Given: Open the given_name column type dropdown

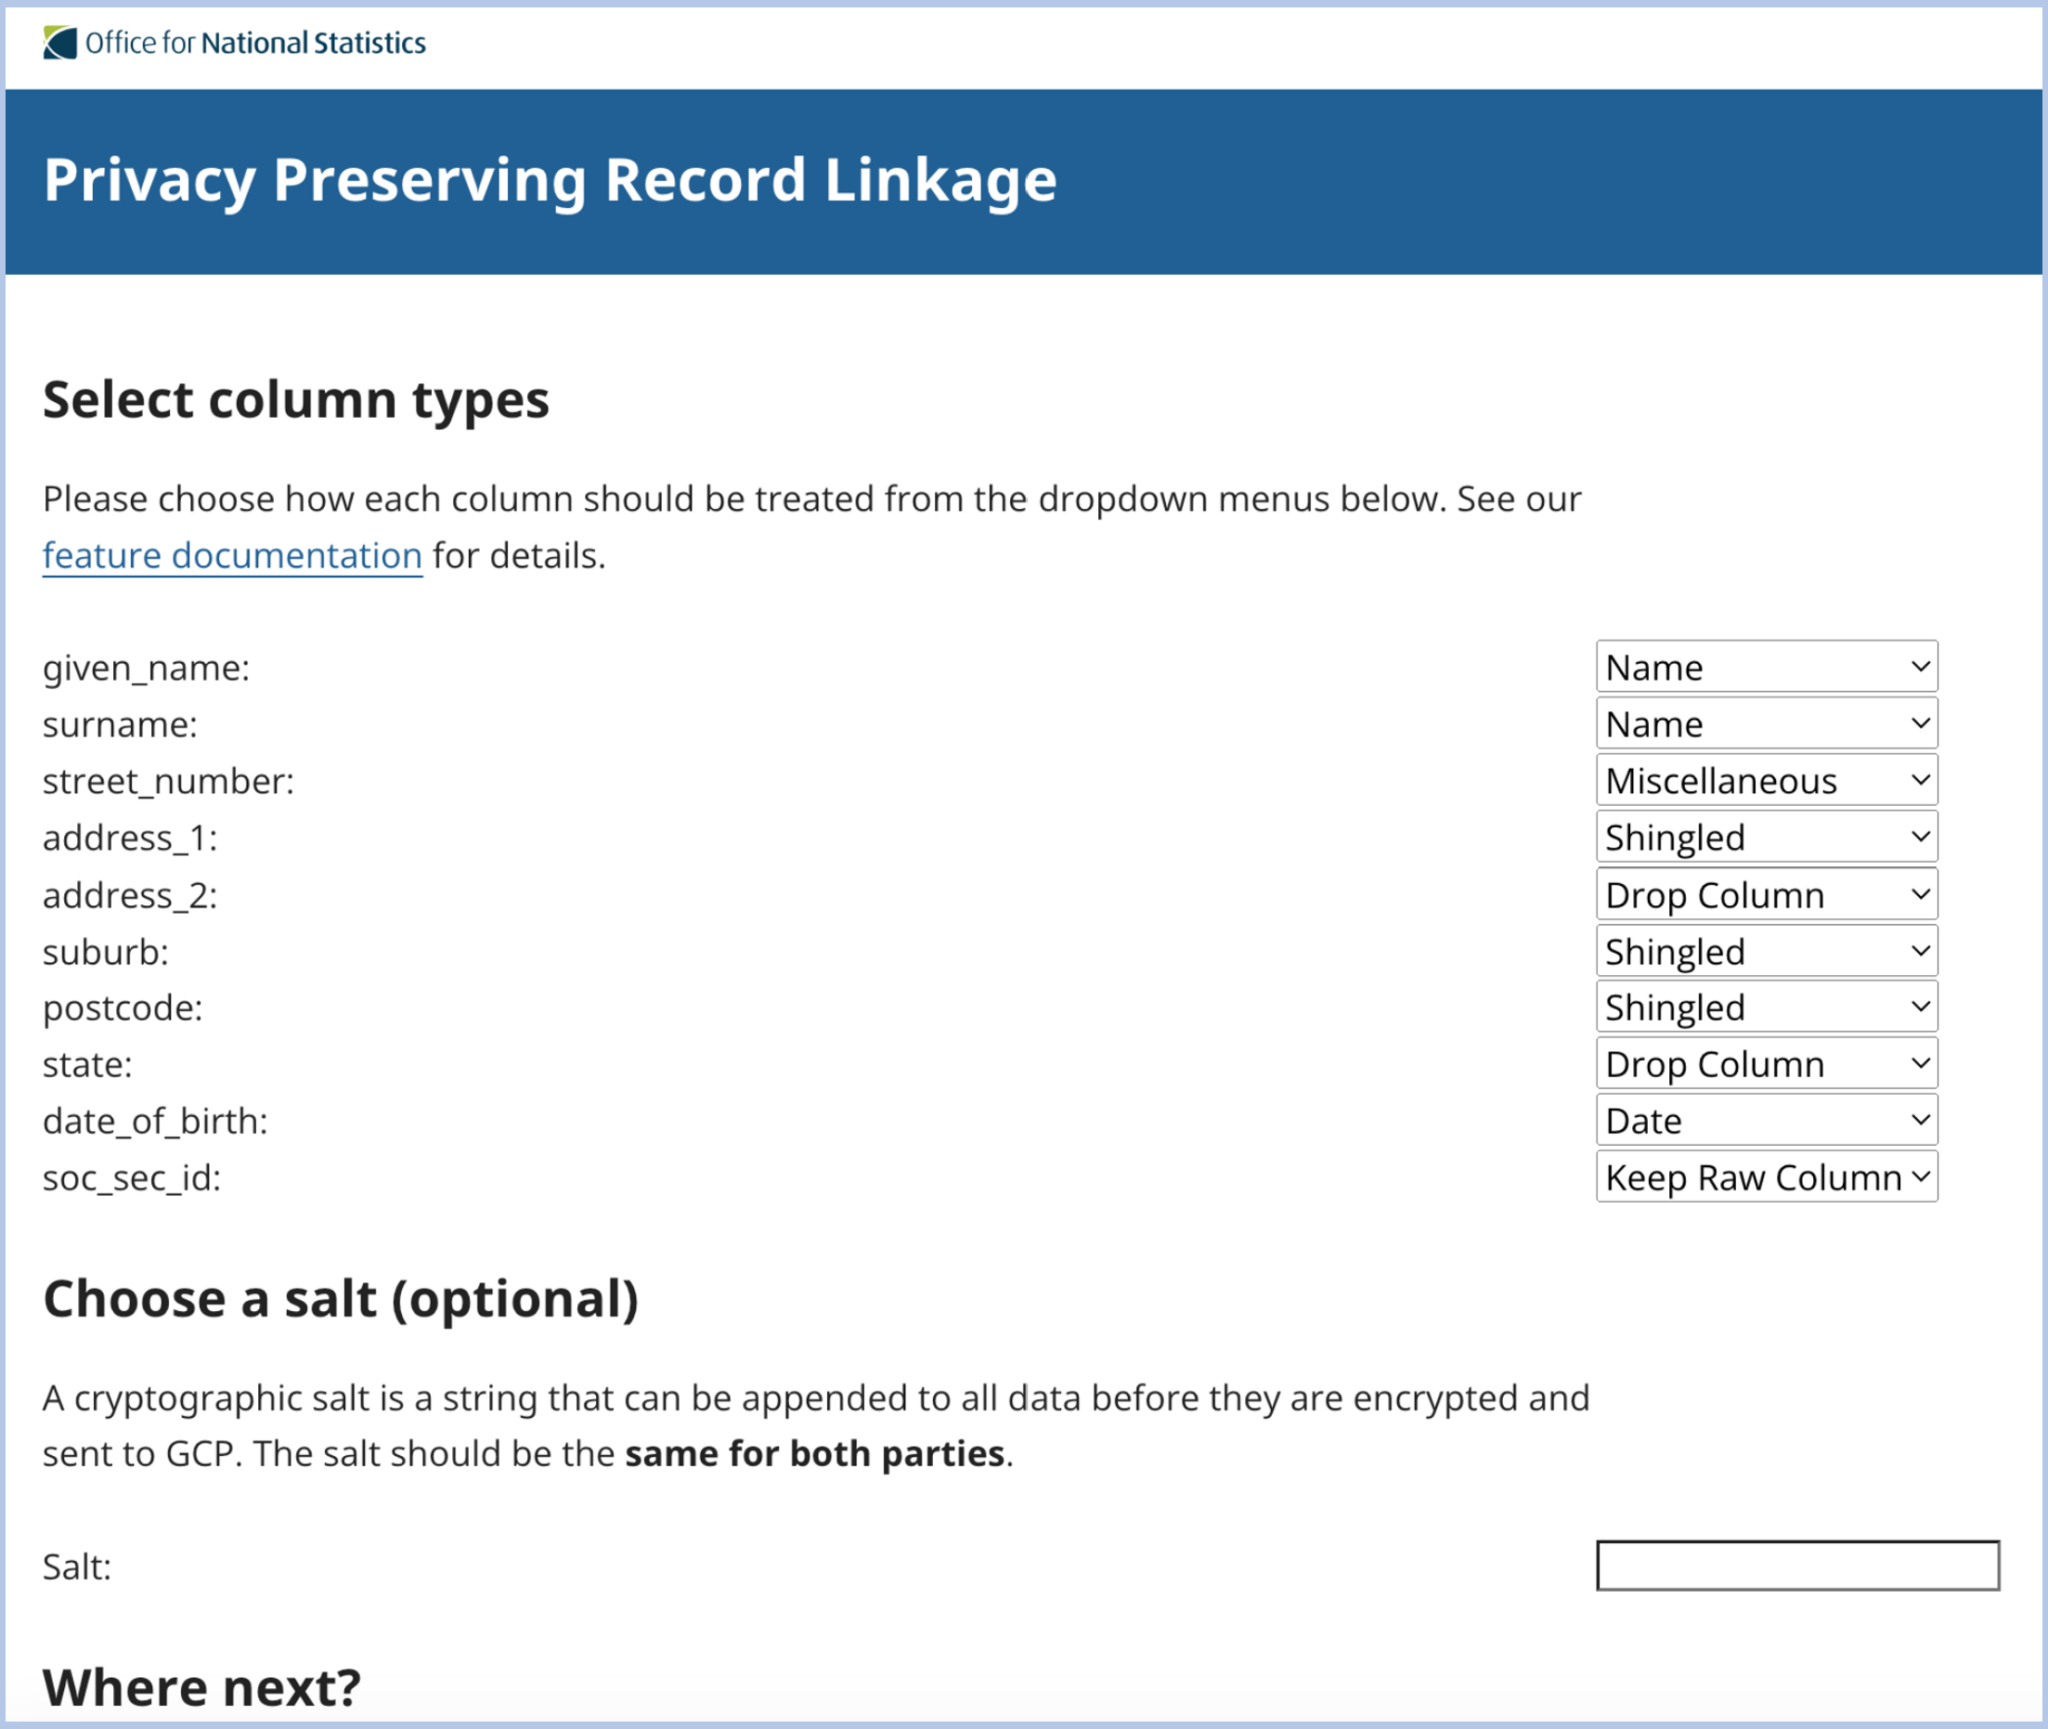Looking at the screenshot, I should click(x=1766, y=666).
